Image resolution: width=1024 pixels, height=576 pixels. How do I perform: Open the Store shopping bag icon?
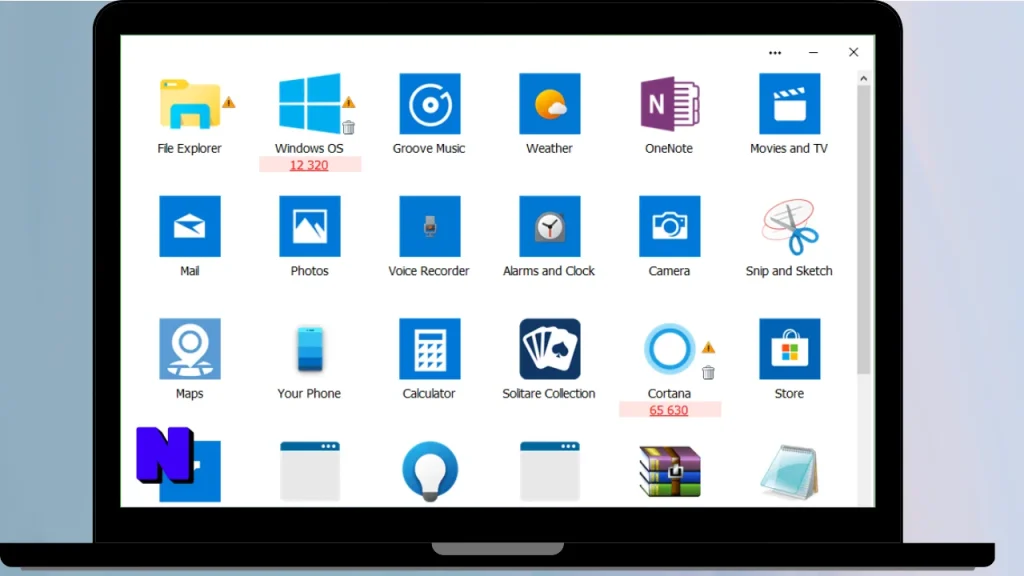point(790,349)
